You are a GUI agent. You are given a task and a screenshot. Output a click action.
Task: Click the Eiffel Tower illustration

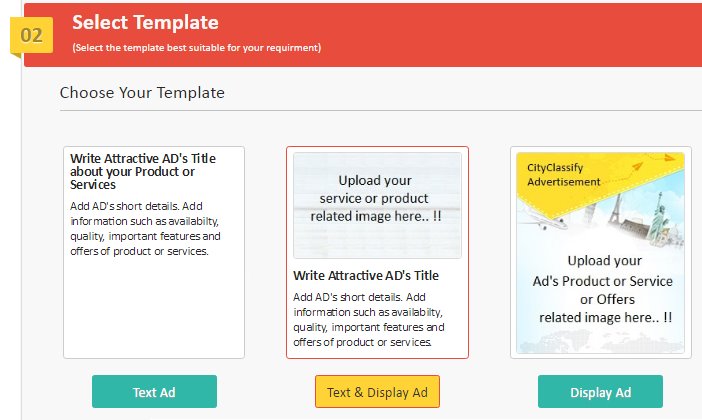(x=615, y=209)
